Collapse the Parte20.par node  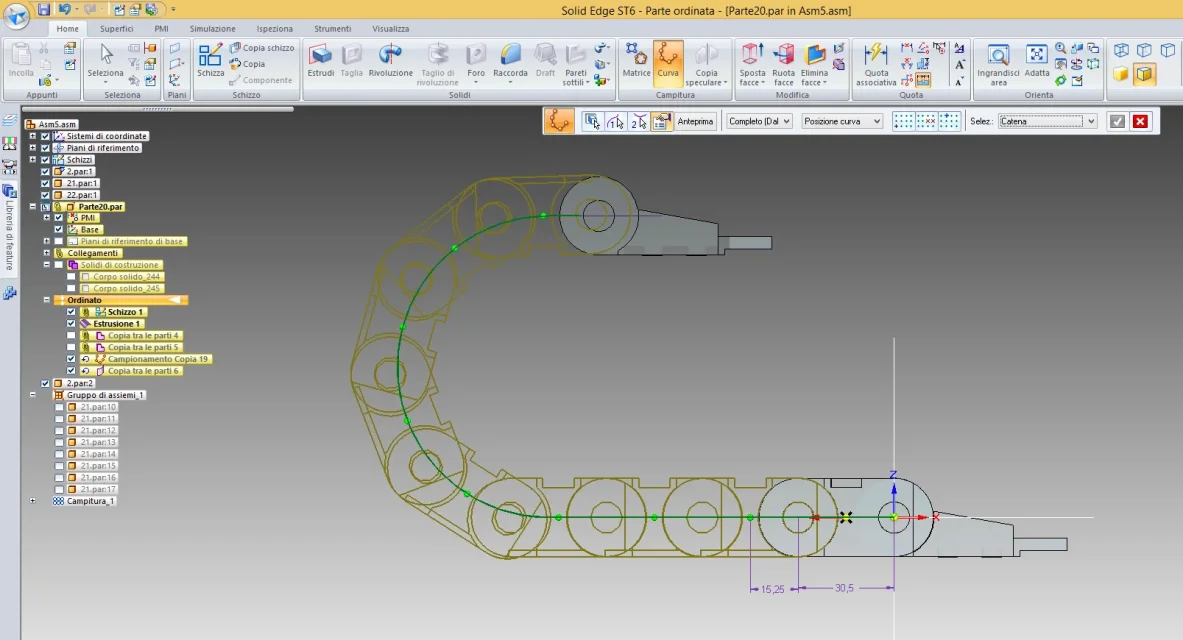click(x=32, y=206)
